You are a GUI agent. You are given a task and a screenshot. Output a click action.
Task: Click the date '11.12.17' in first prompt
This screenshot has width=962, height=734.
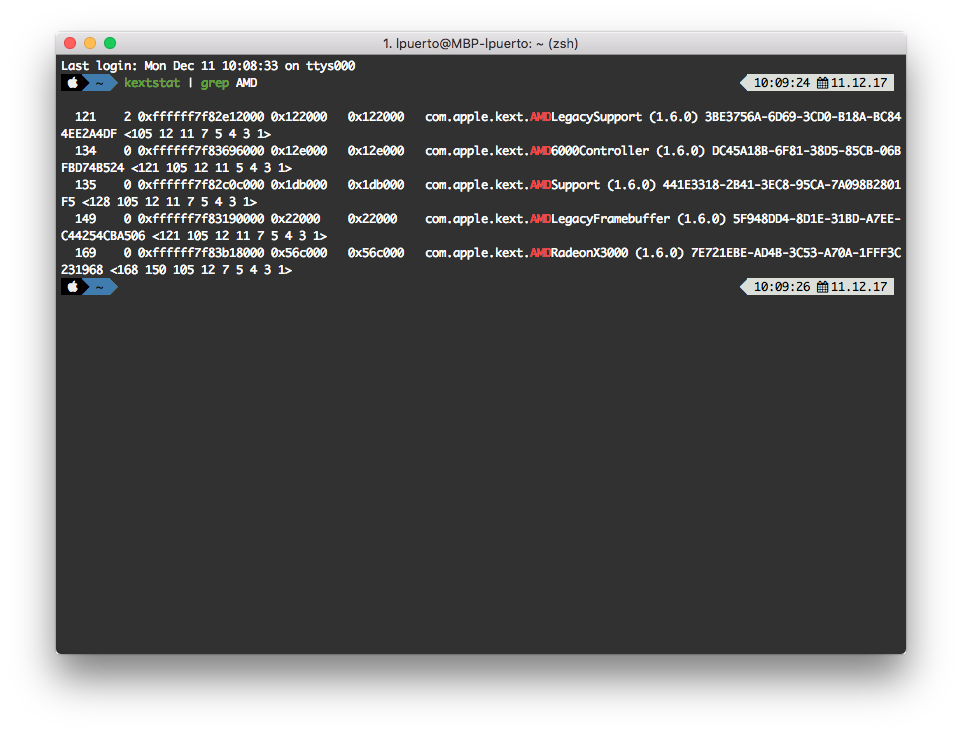859,83
